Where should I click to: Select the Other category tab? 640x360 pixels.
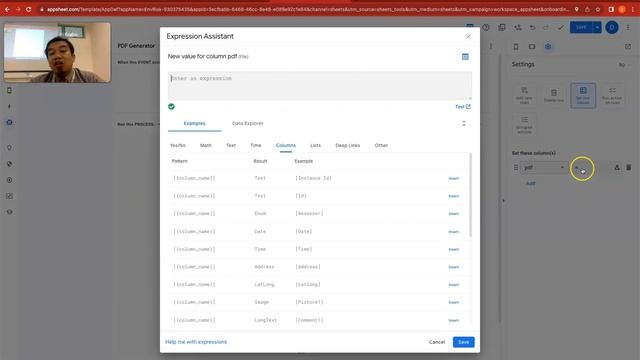coord(381,145)
